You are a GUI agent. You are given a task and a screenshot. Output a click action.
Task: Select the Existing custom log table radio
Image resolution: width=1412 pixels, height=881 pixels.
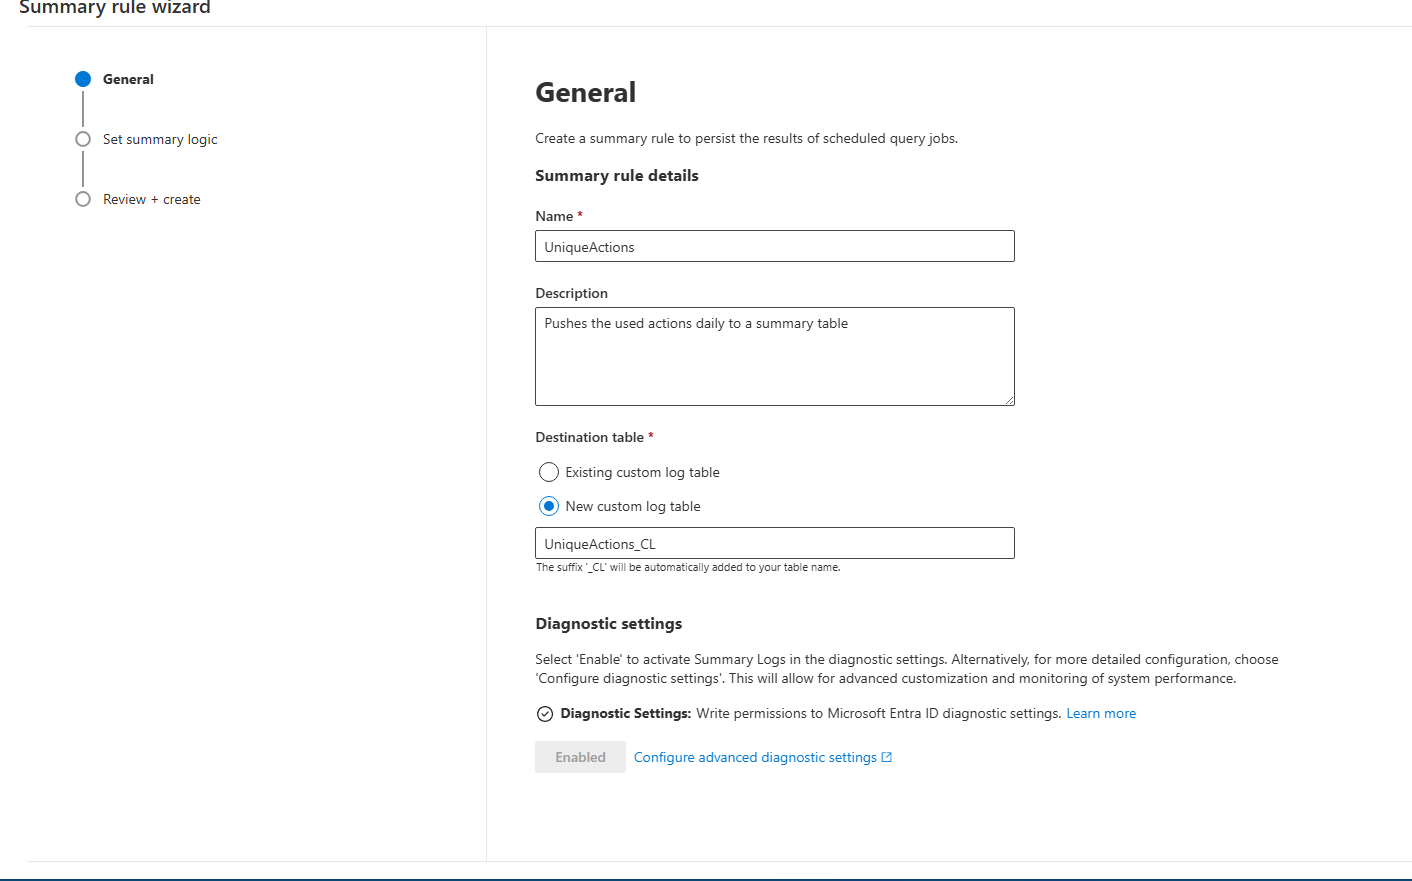[x=549, y=472]
